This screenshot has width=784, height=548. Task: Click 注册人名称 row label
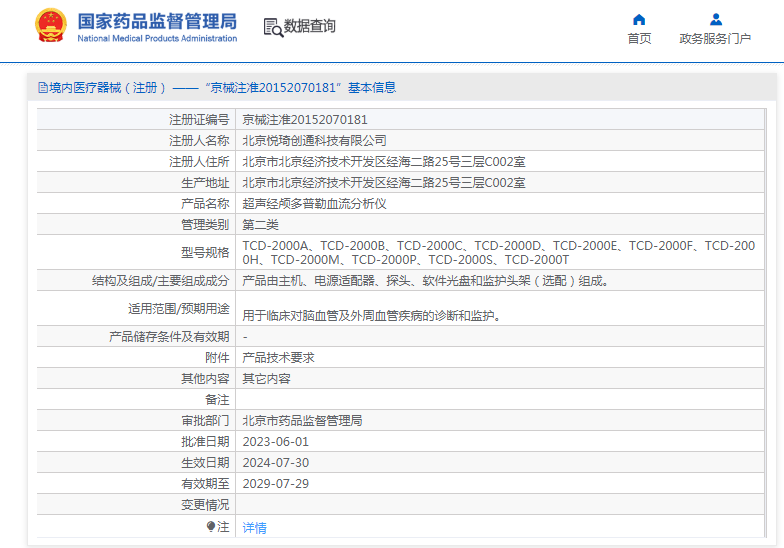198,141
